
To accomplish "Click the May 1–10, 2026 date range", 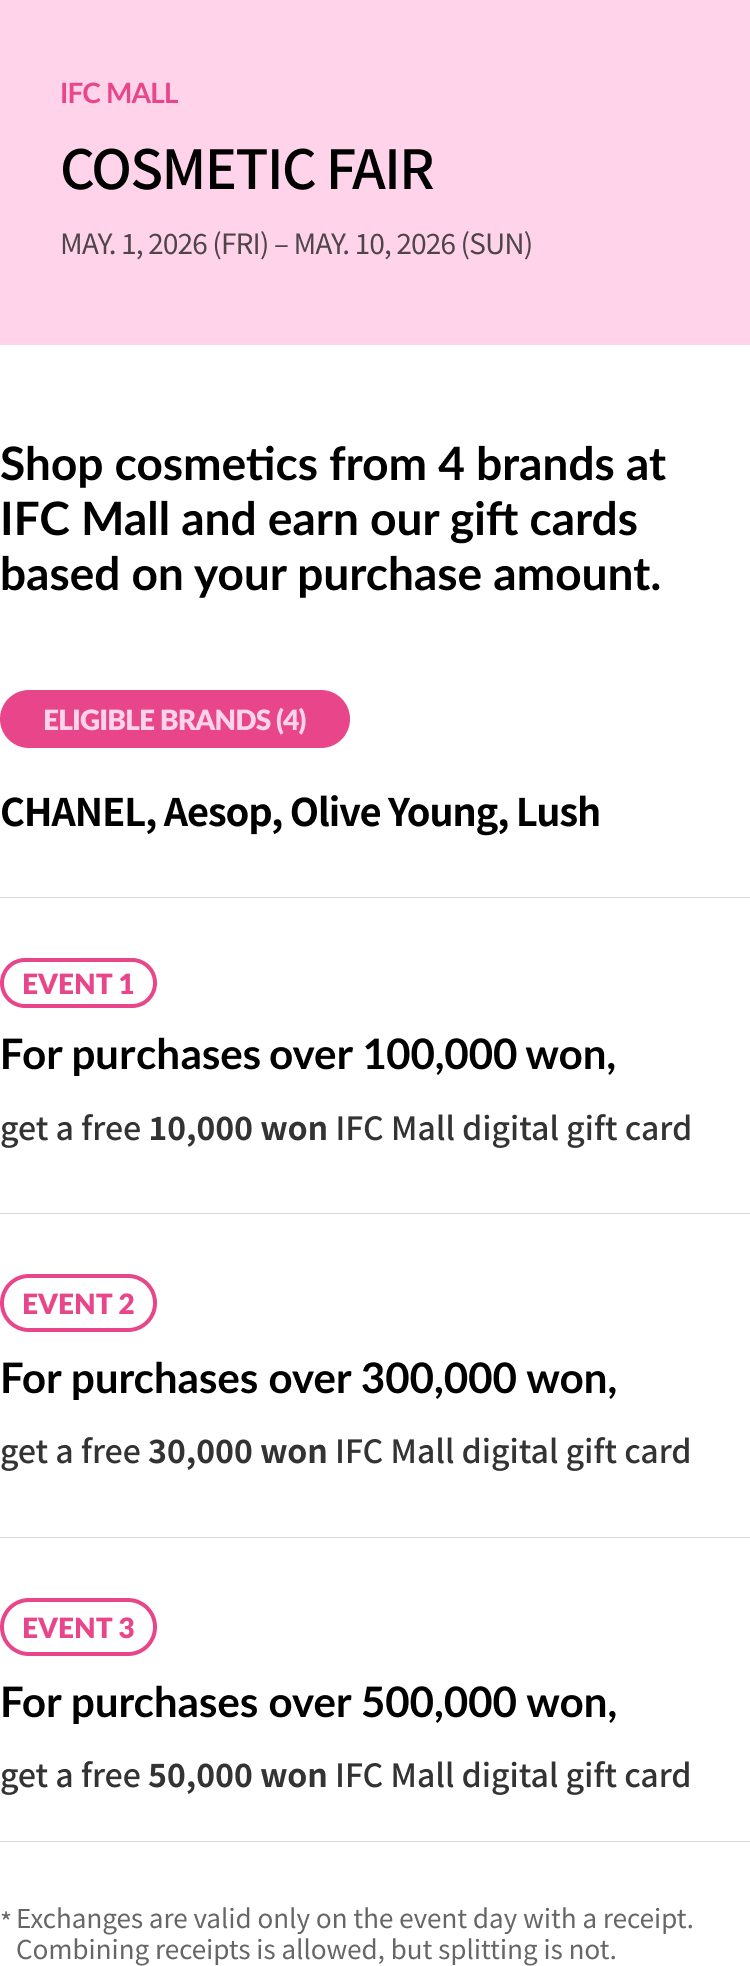I will point(296,245).
